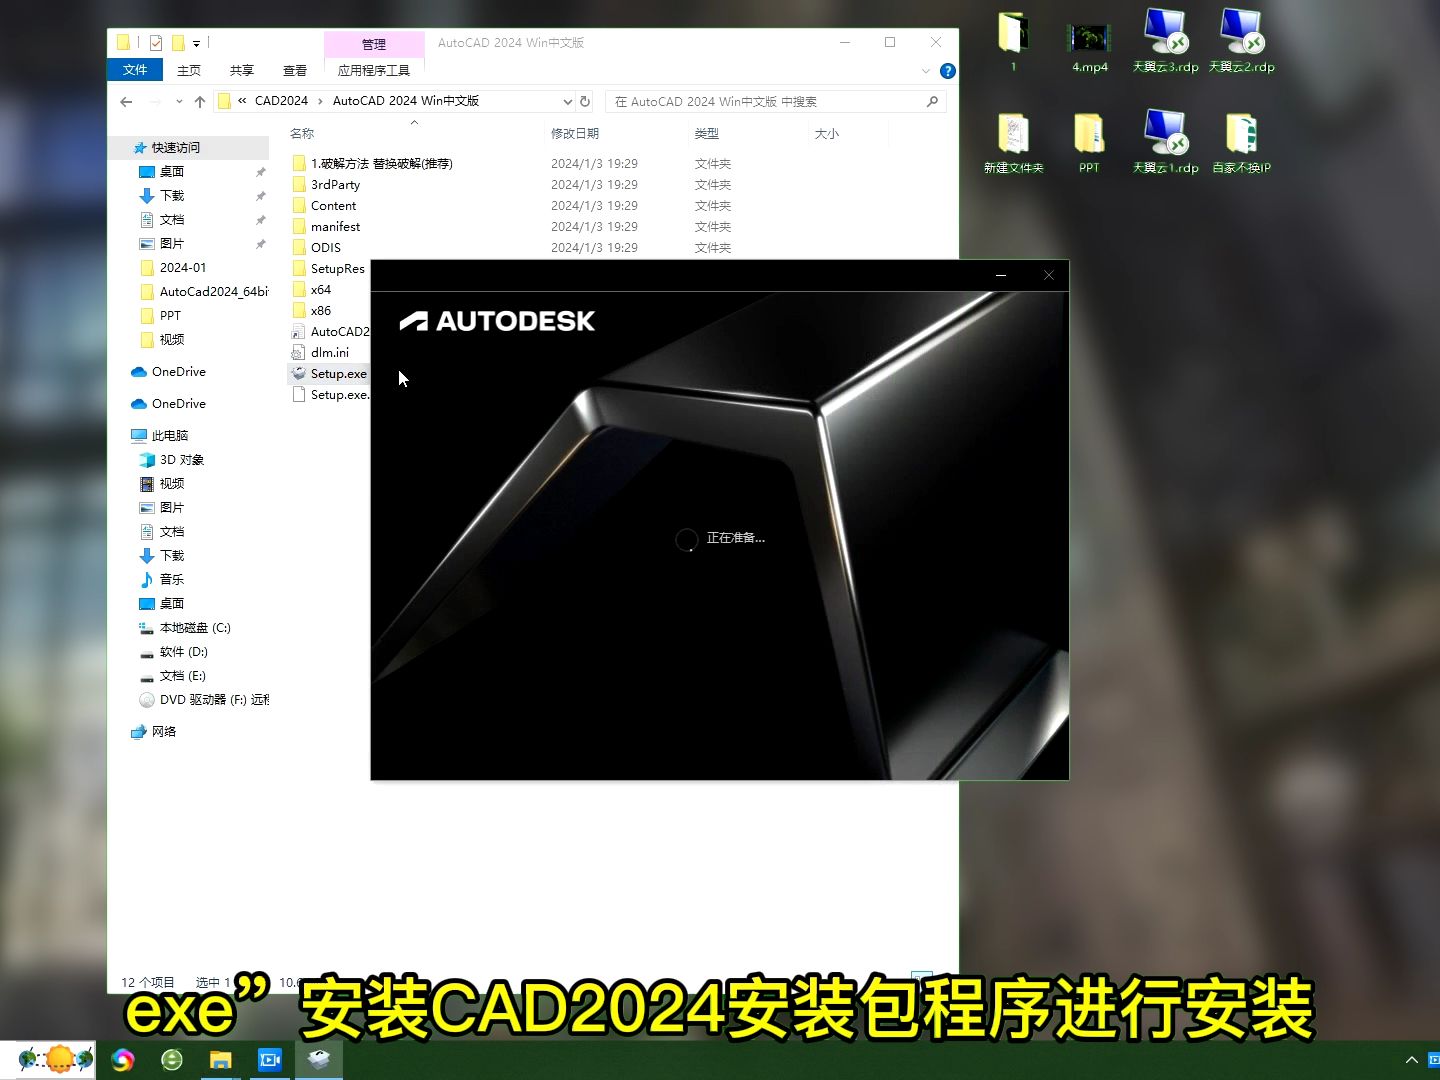Switch to the 主页 ribbon tab

(x=189, y=70)
